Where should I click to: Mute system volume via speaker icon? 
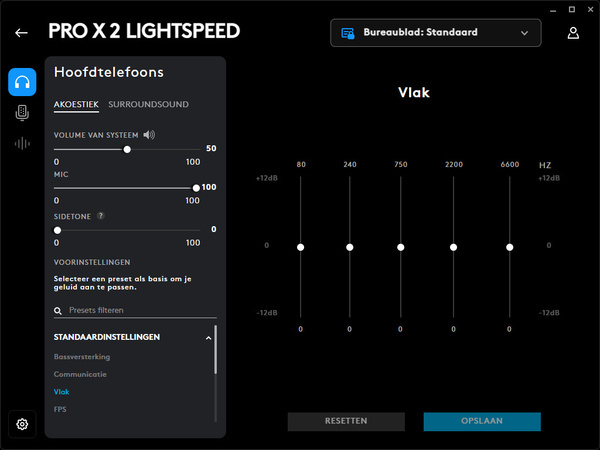point(149,135)
